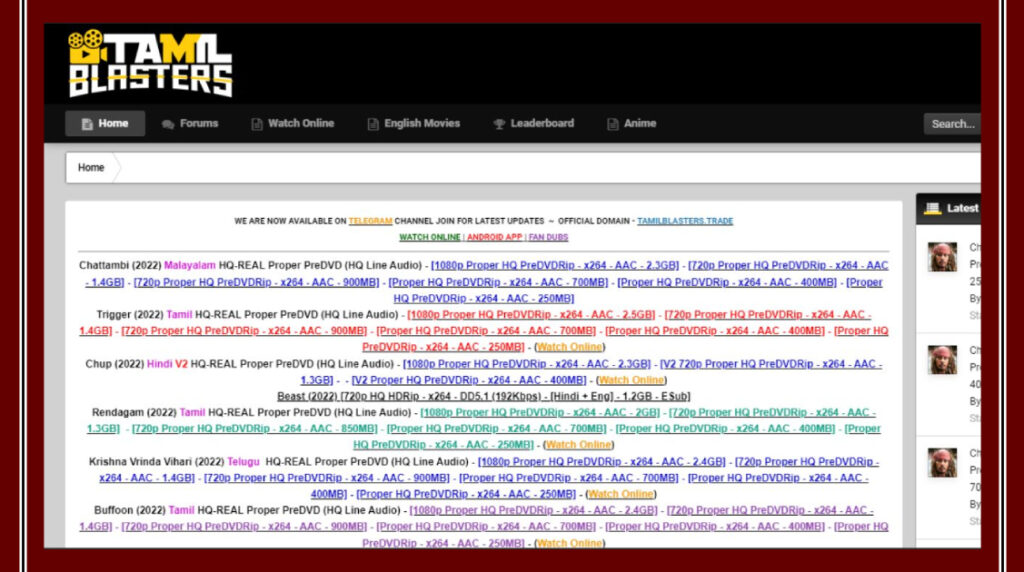Open Krishna Vrinda Vihari 720p 900MB link
This screenshot has height=572, width=1024.
[327, 478]
